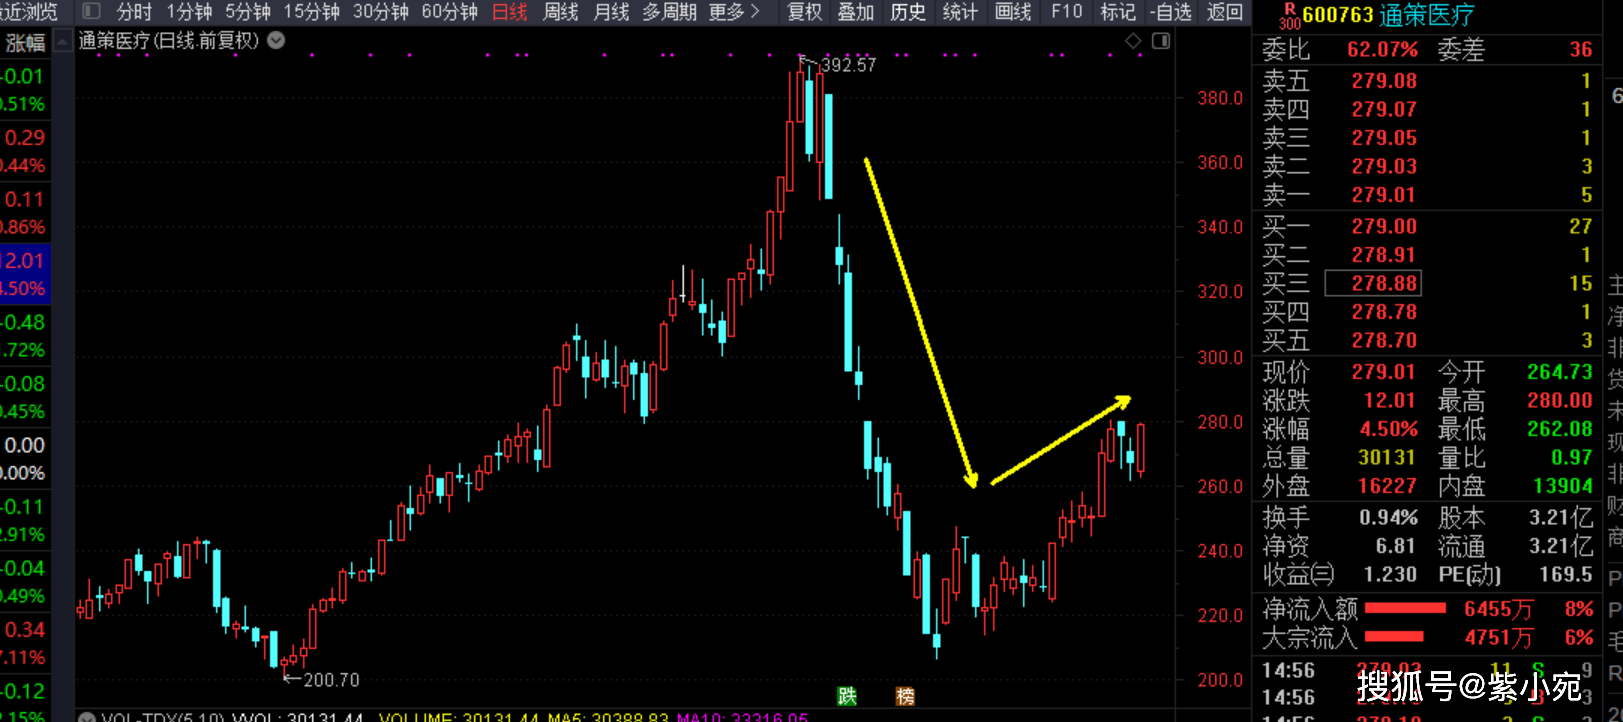Activate the 画线 drawing tools
The image size is (1623, 722).
[1013, 12]
